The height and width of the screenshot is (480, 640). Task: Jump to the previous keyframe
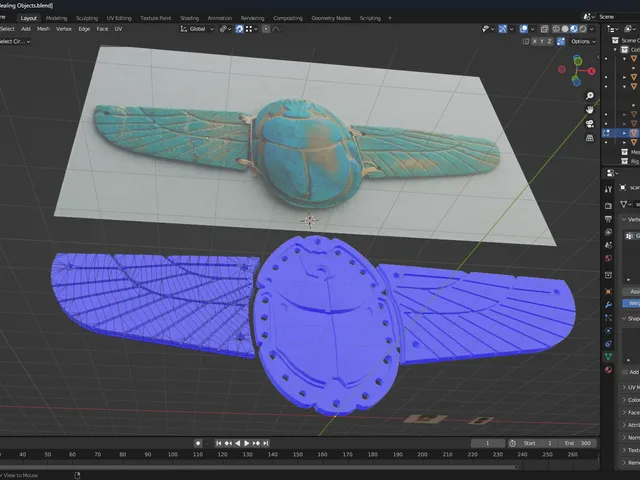[228, 443]
